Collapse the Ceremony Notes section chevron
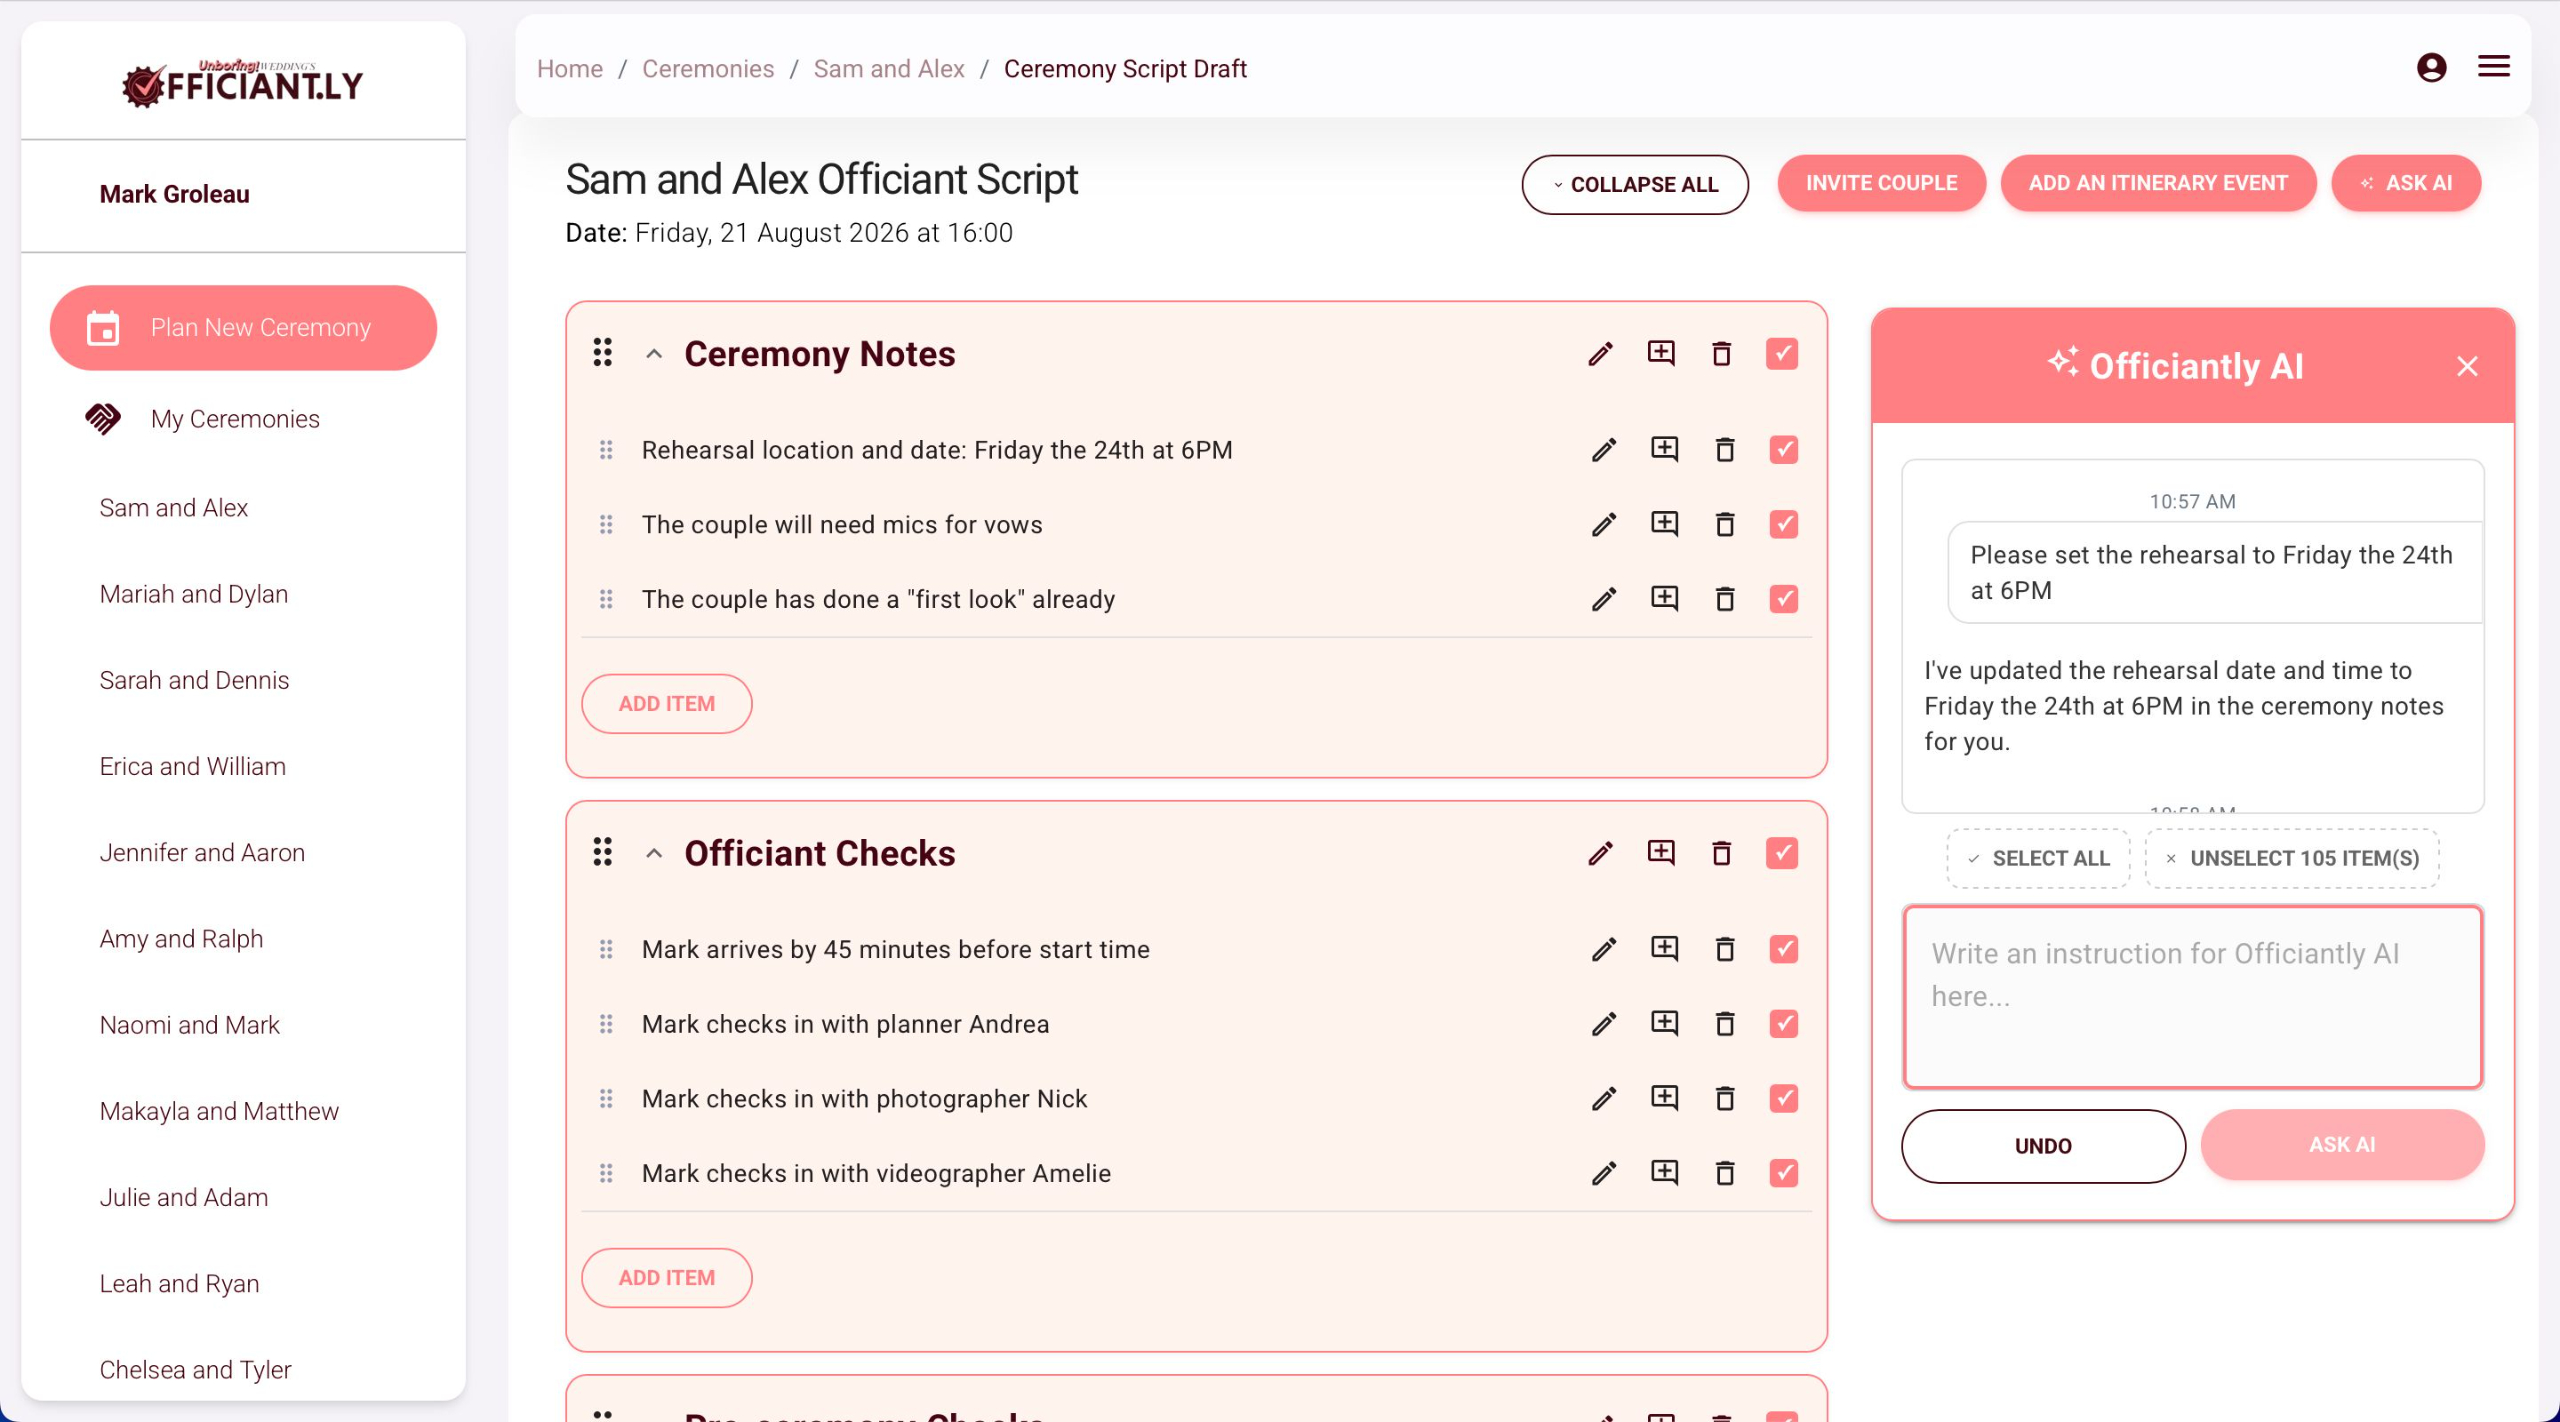Screen dimensions: 2560x1422 654,354
